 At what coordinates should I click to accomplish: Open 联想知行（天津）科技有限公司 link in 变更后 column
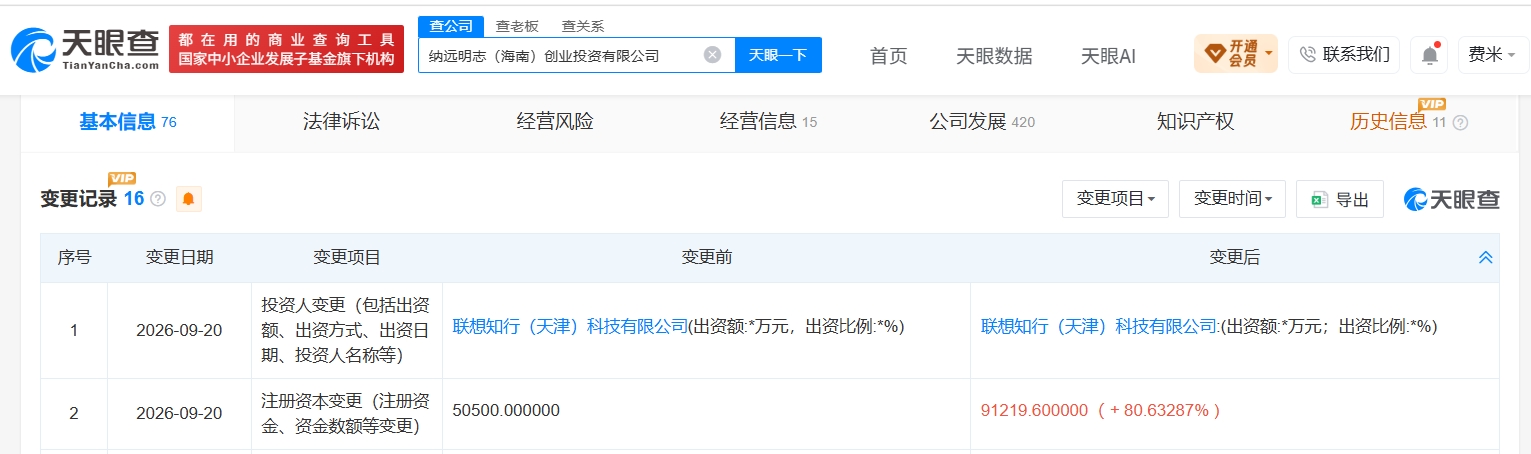(x=1099, y=326)
